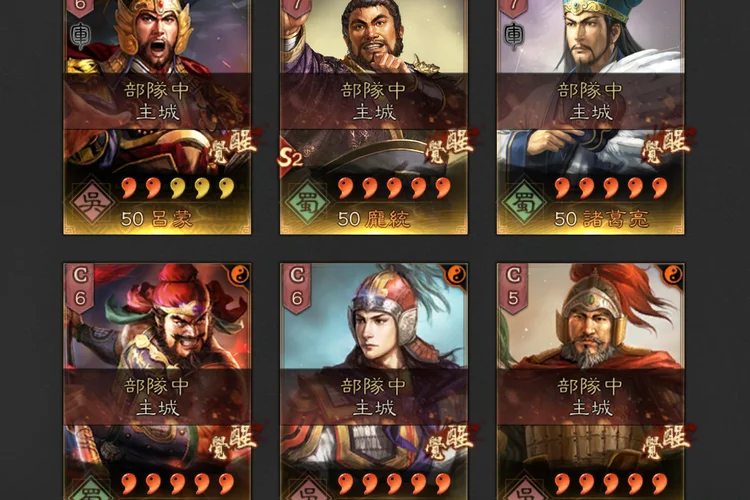The image size is (750, 500).
Task: Click the C 5 cost badge
Action: tap(513, 288)
